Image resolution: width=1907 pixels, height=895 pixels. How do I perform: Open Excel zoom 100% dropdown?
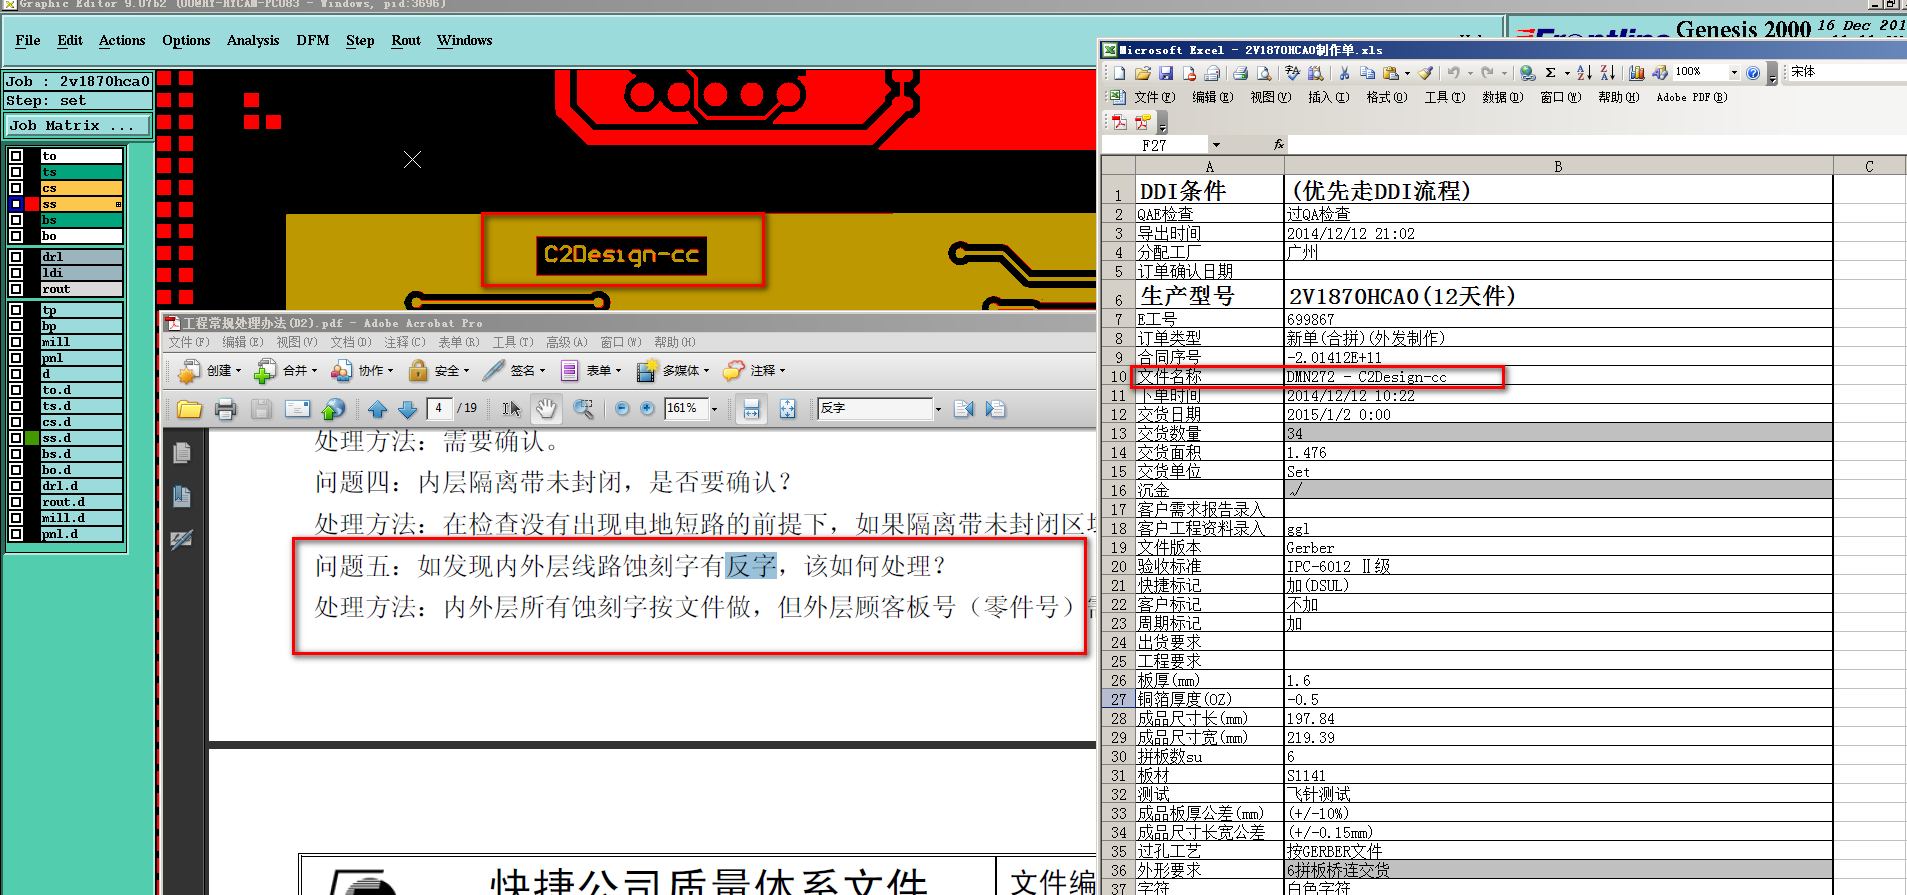1734,72
